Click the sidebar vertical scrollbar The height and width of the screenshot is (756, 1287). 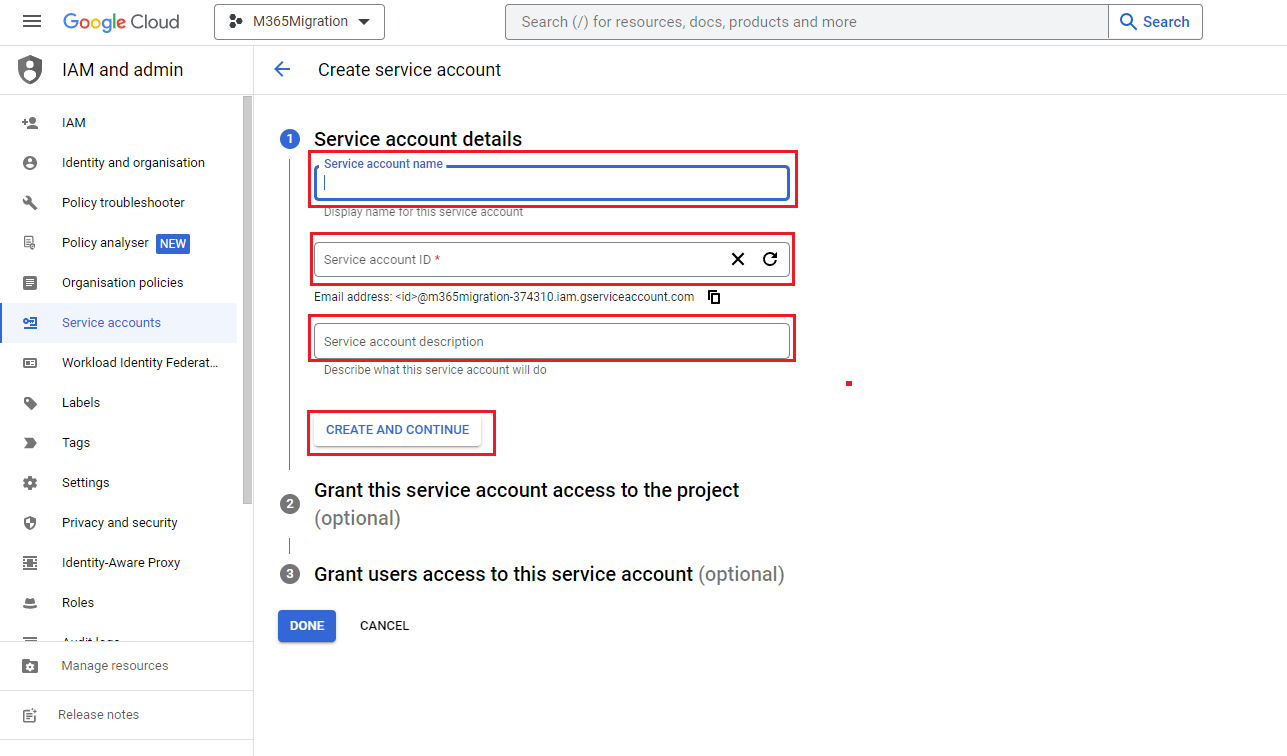[247, 300]
